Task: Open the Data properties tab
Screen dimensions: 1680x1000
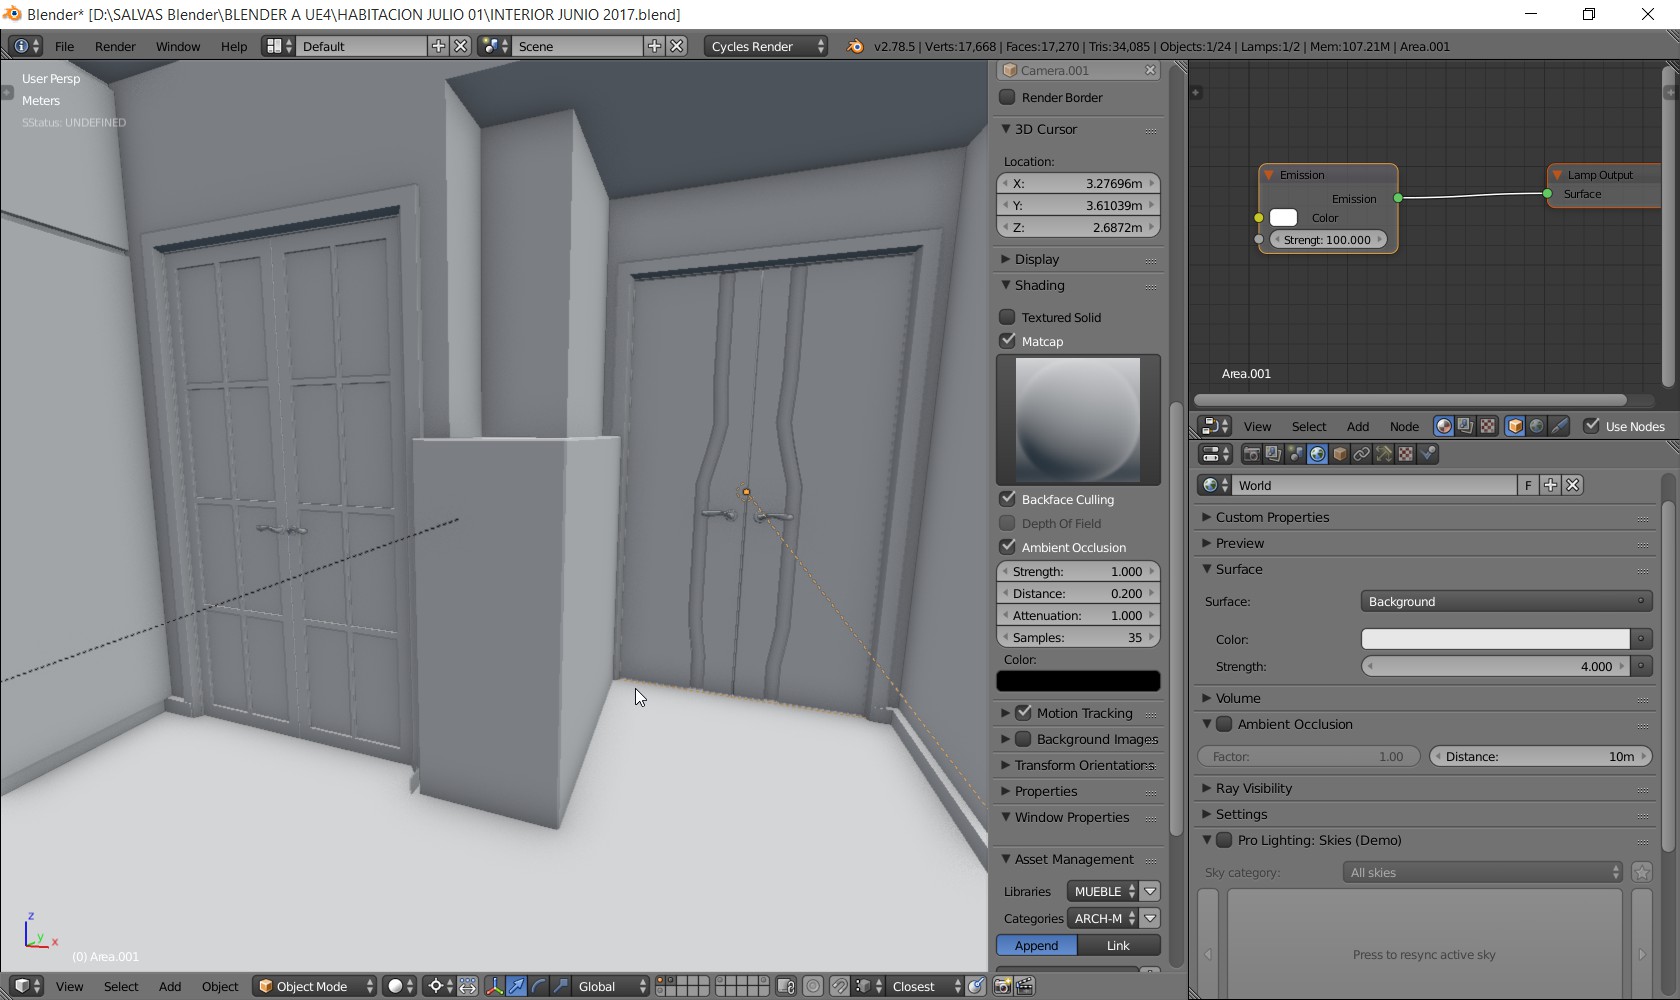Action: (x=1384, y=454)
